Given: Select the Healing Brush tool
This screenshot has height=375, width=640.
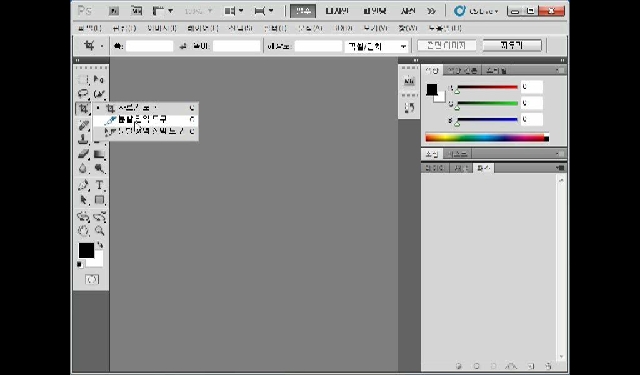Looking at the screenshot, I should (83, 125).
